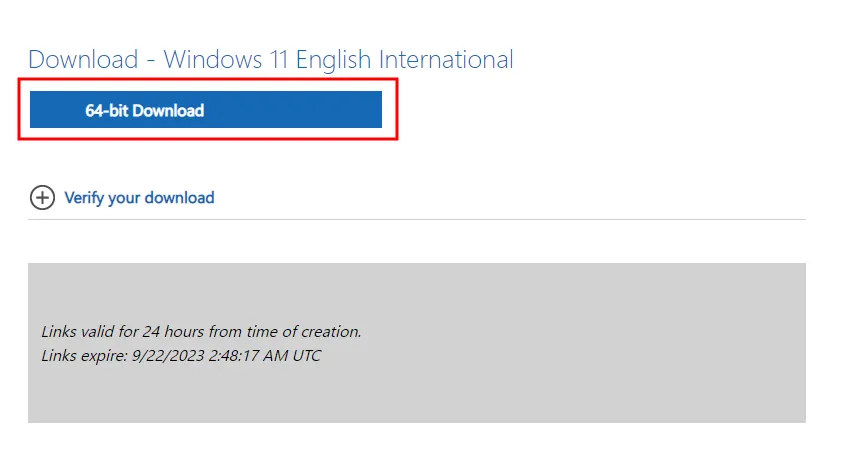Click the 64-bit Download button
The width and height of the screenshot is (854, 466).
(x=206, y=109)
